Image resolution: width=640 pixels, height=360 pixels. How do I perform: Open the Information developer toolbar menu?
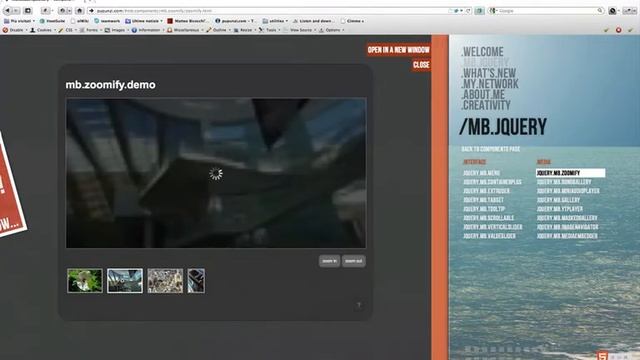click(x=148, y=30)
